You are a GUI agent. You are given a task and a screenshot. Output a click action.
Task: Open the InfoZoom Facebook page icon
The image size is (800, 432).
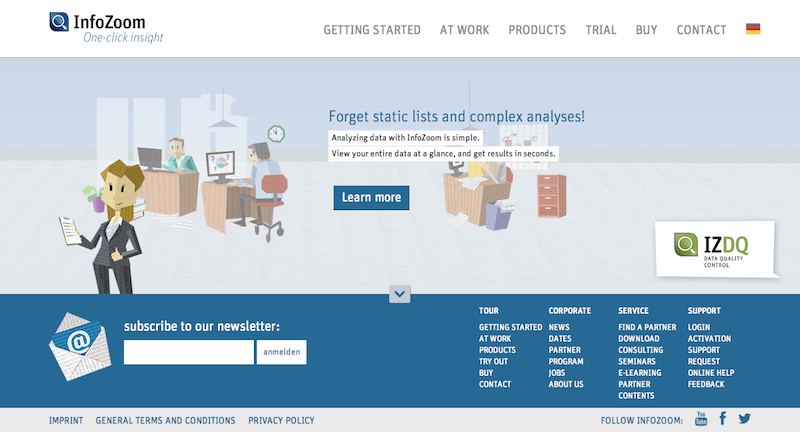click(x=723, y=419)
